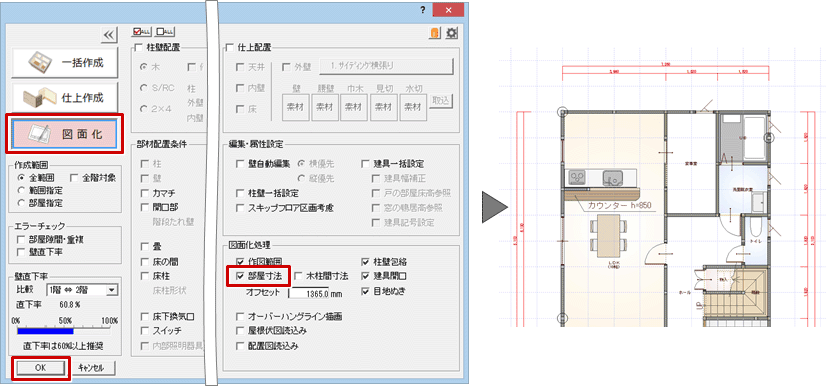Enable 全階対象 checkbox
Screen dimensions: 826x386
(x=93, y=178)
